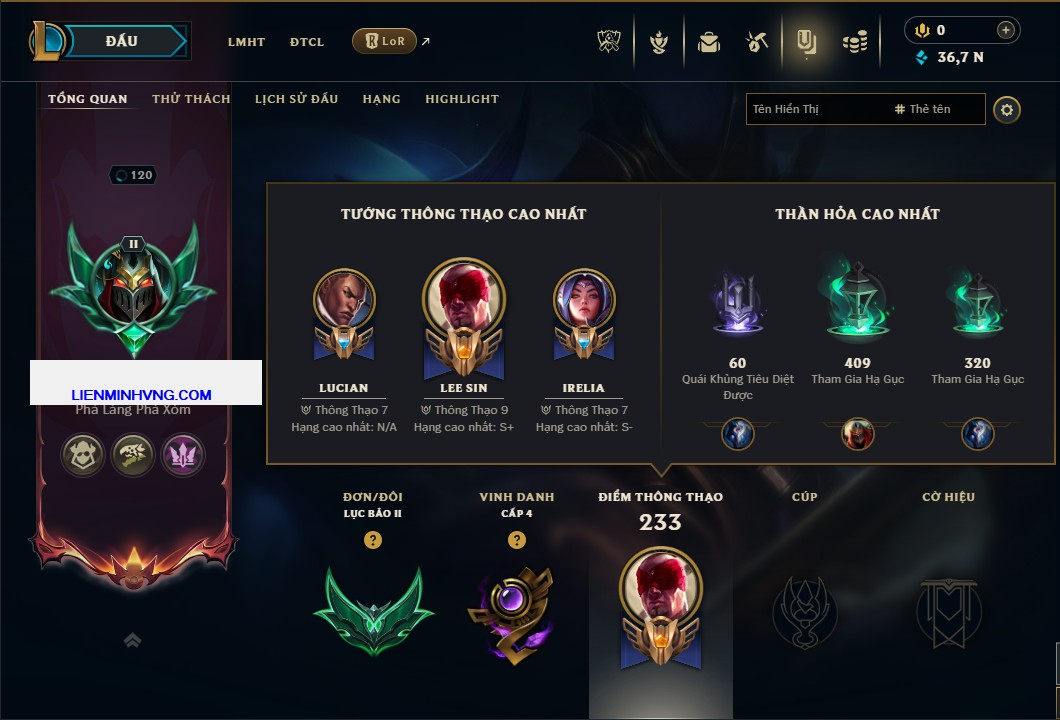The height and width of the screenshot is (720, 1060).
Task: Open the Clash trophy icon in top bar
Action: 609,41
